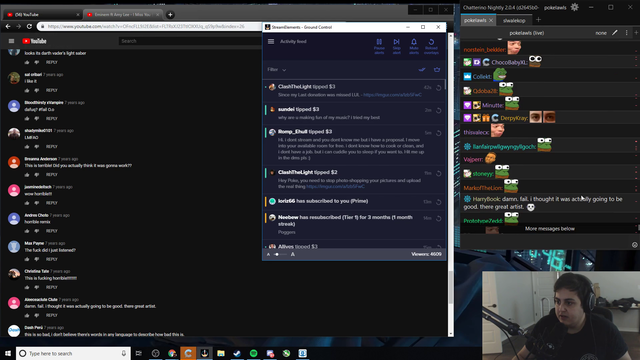Reload overlays in Ground Control
The width and height of the screenshot is (640, 360).
coord(431,46)
